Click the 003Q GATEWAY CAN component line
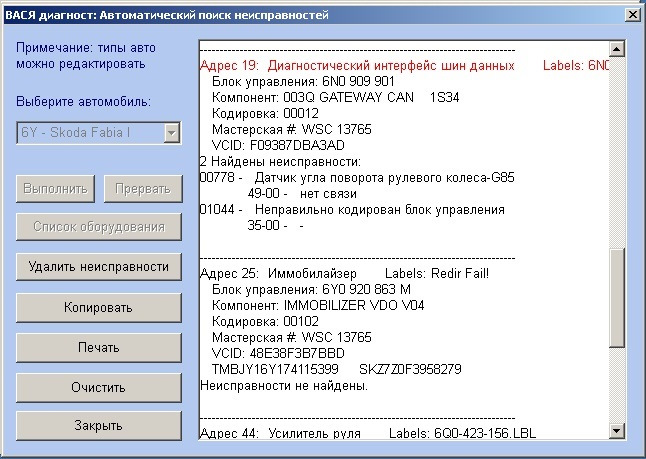 click(335, 97)
